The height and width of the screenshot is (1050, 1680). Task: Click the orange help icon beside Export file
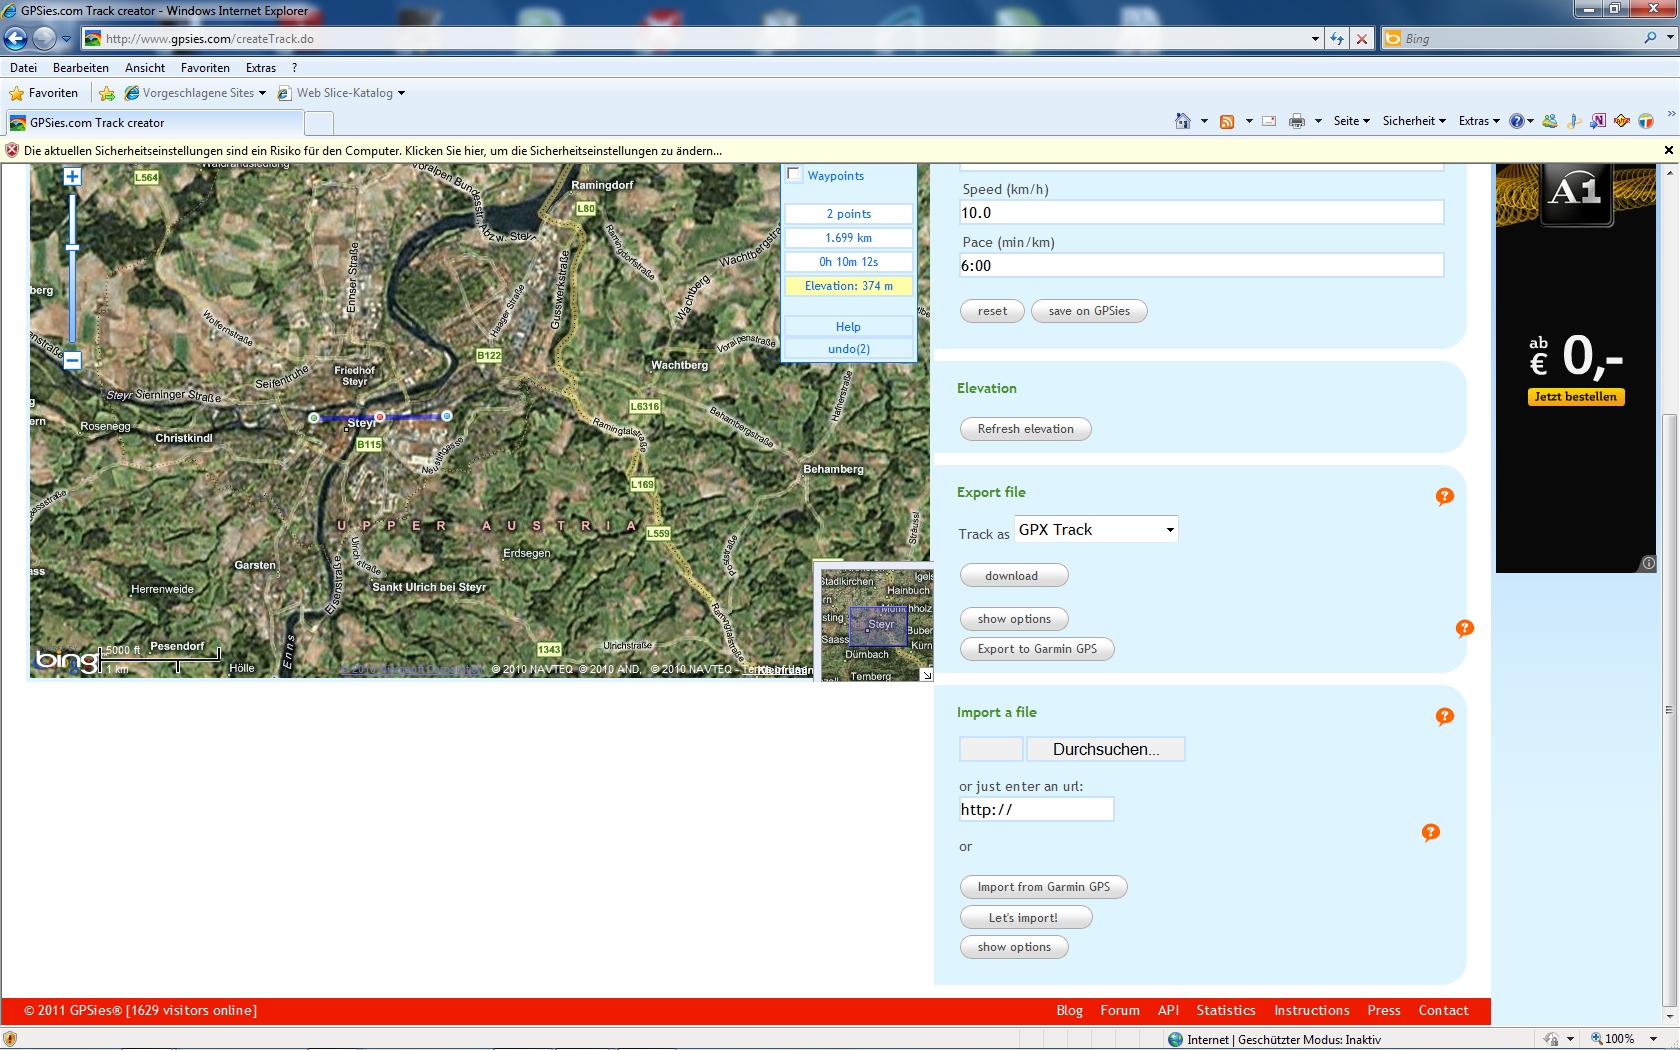click(x=1445, y=496)
